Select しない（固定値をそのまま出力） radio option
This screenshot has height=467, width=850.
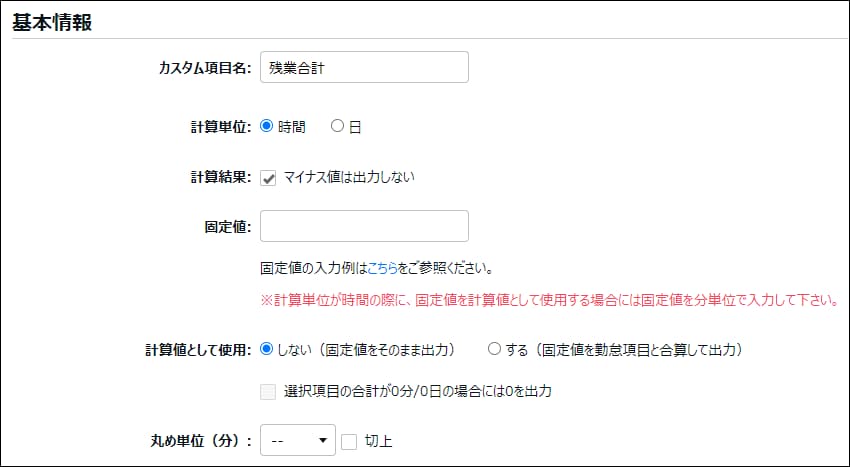266,349
